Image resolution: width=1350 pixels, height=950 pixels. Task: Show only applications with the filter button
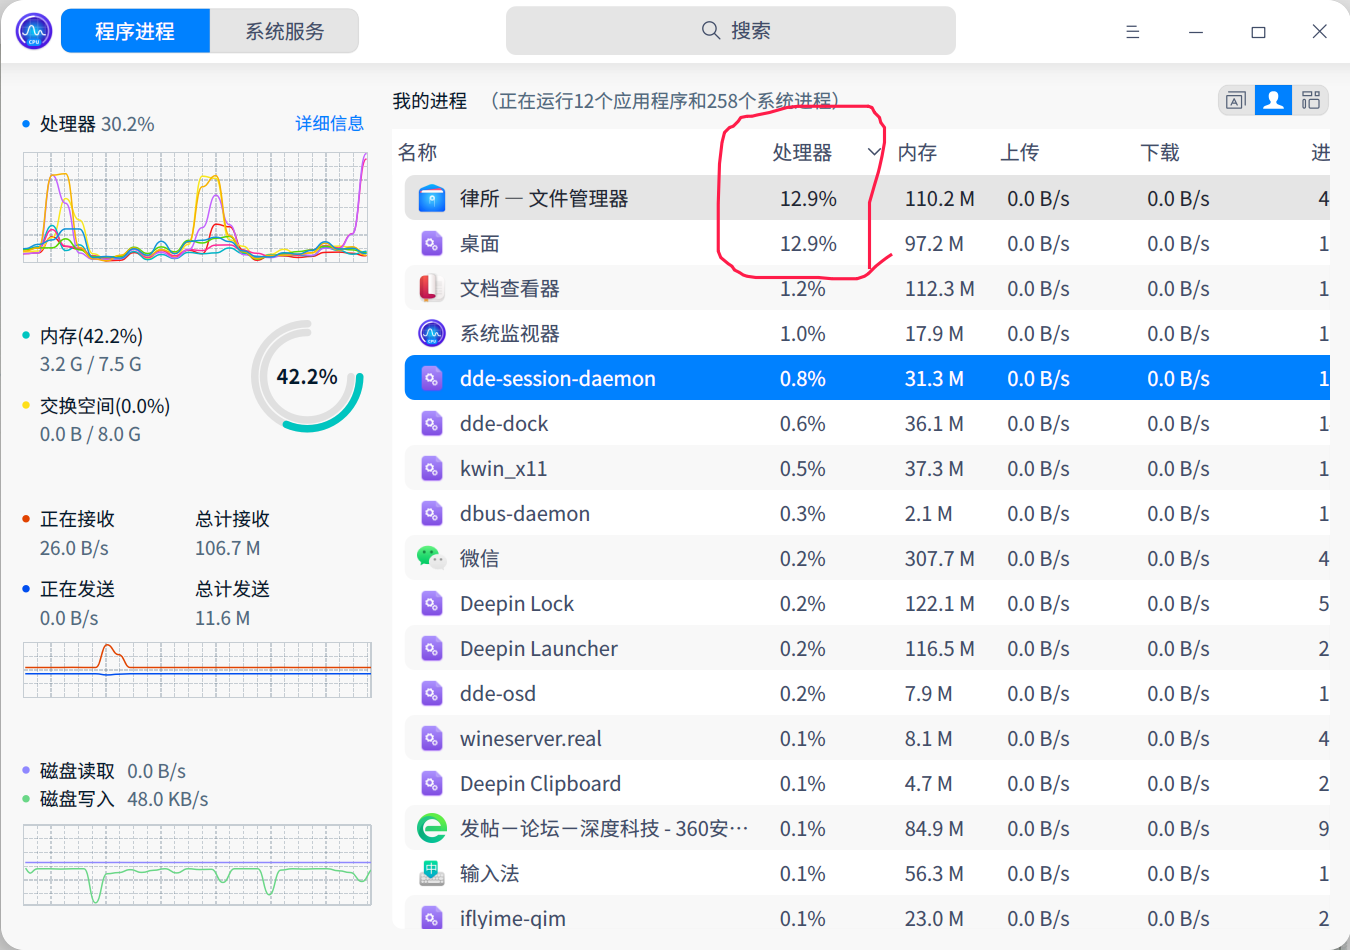pyautogui.click(x=1236, y=100)
